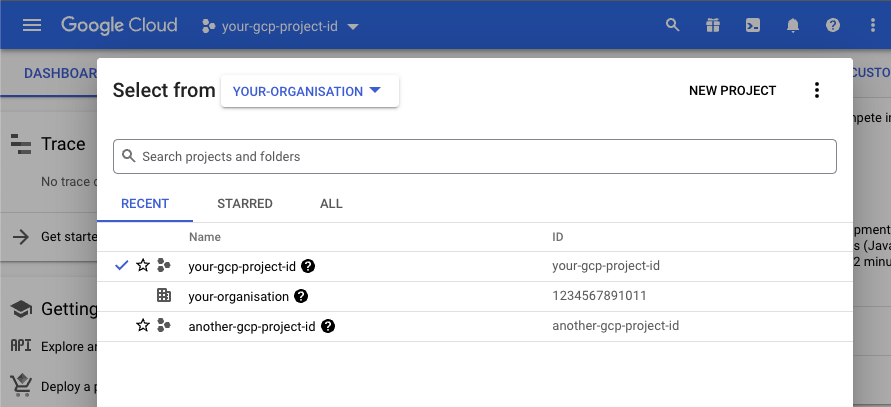
Task: Click the search magnifier in top bar
Action: click(673, 25)
